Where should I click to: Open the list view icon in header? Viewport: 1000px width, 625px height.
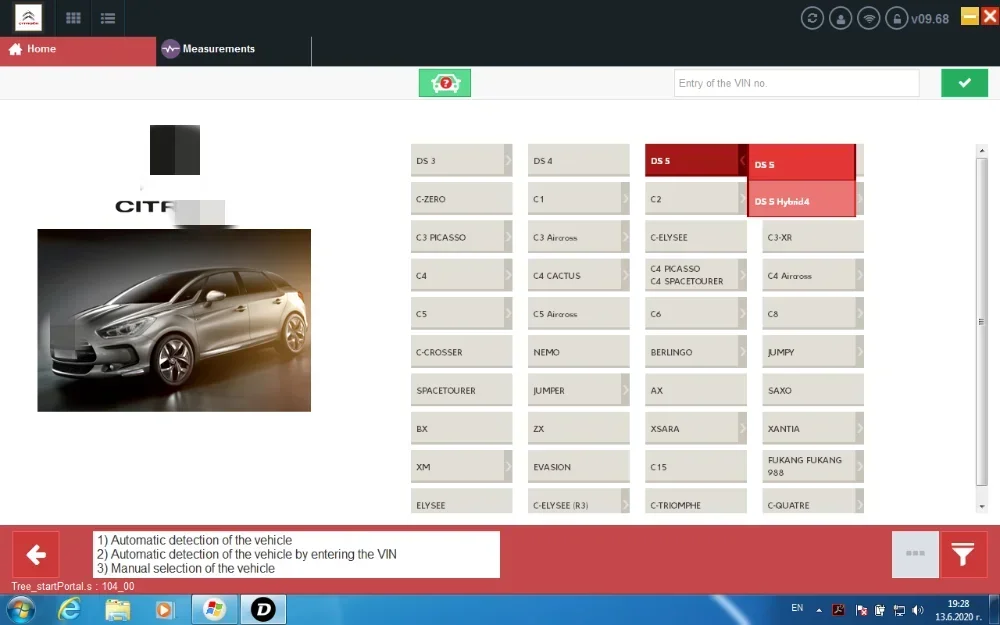coord(108,18)
